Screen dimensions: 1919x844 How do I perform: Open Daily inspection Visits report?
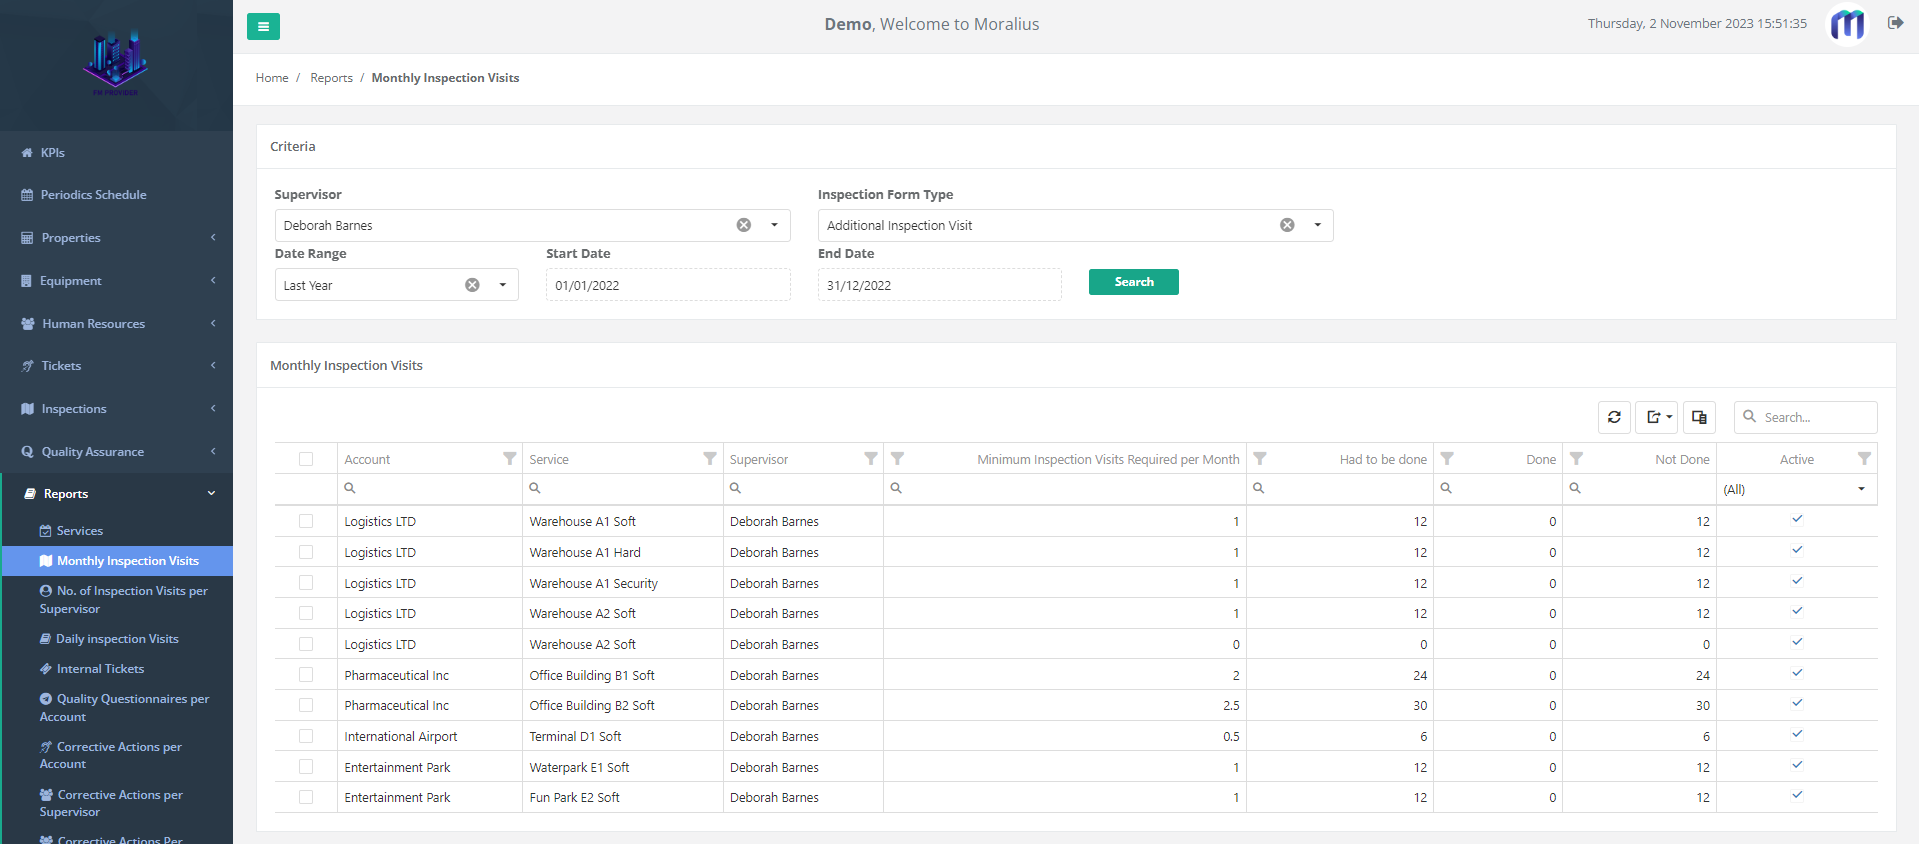[x=116, y=639]
